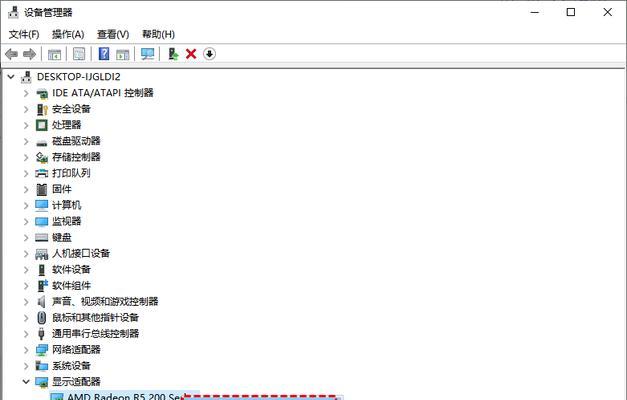Expand the 磁盘驱动器 node
This screenshot has width=627, height=400.
pyautogui.click(x=26, y=141)
